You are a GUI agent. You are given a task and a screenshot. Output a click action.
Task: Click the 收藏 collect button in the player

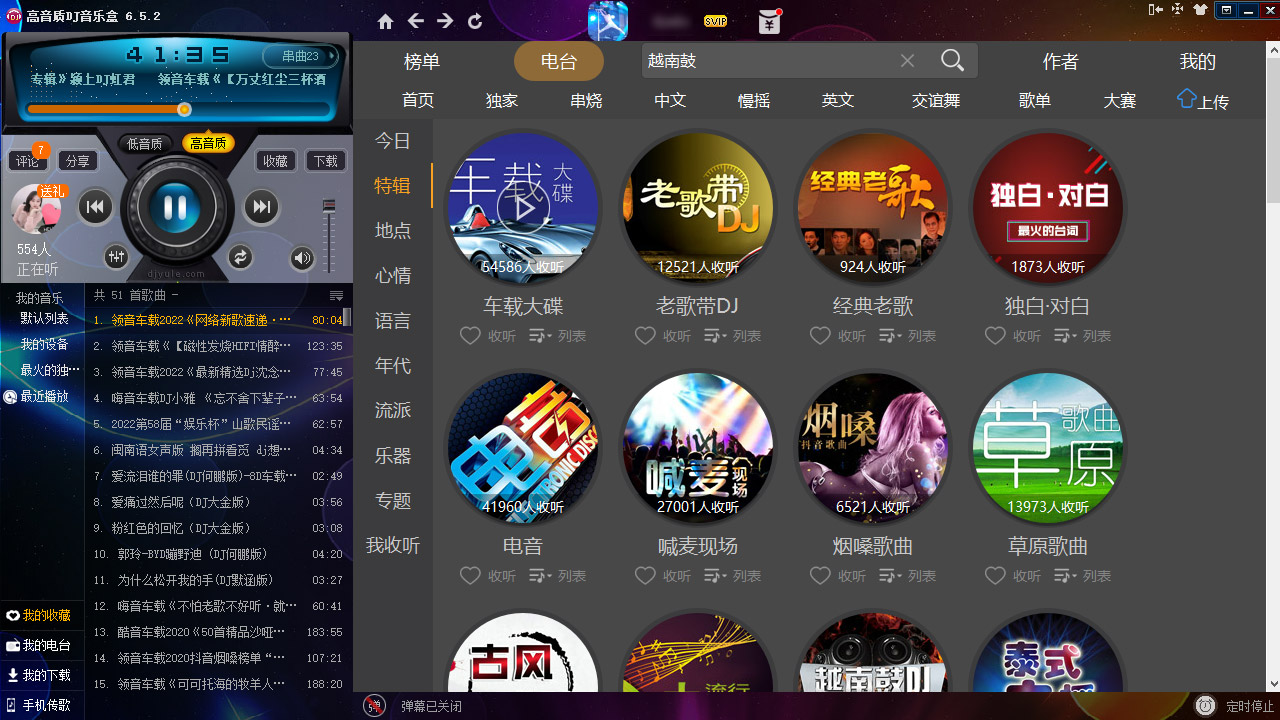click(x=275, y=160)
